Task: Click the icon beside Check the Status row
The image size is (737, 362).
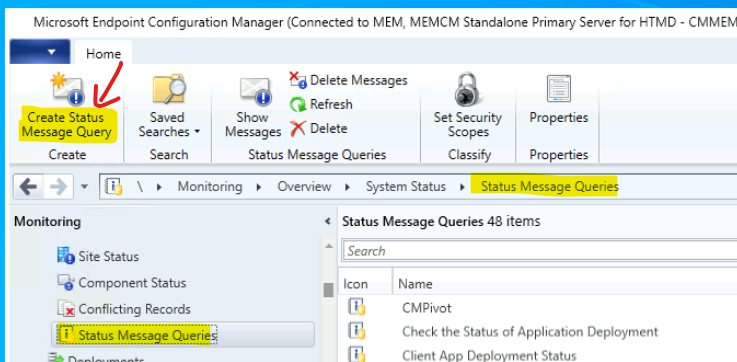Action: tap(357, 331)
